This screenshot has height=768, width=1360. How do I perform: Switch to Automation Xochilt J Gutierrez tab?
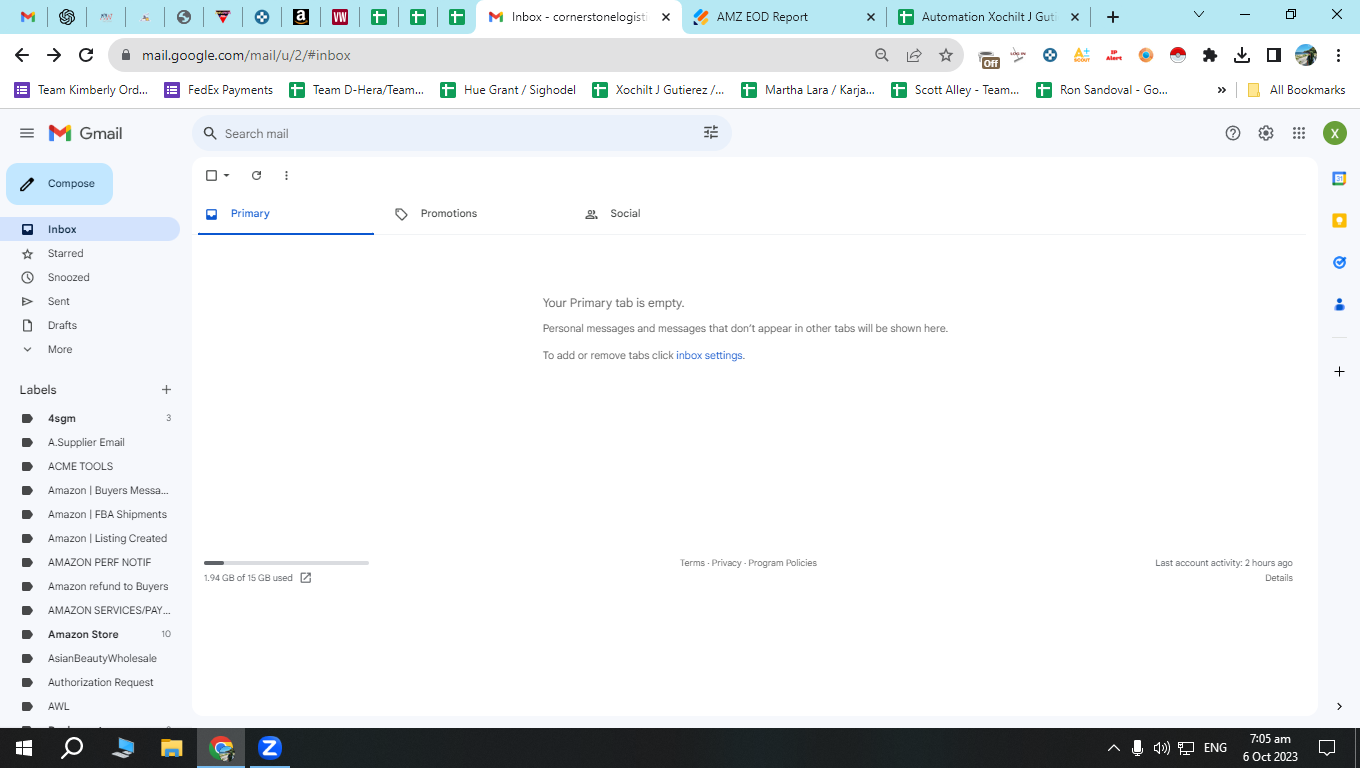pyautogui.click(x=988, y=17)
